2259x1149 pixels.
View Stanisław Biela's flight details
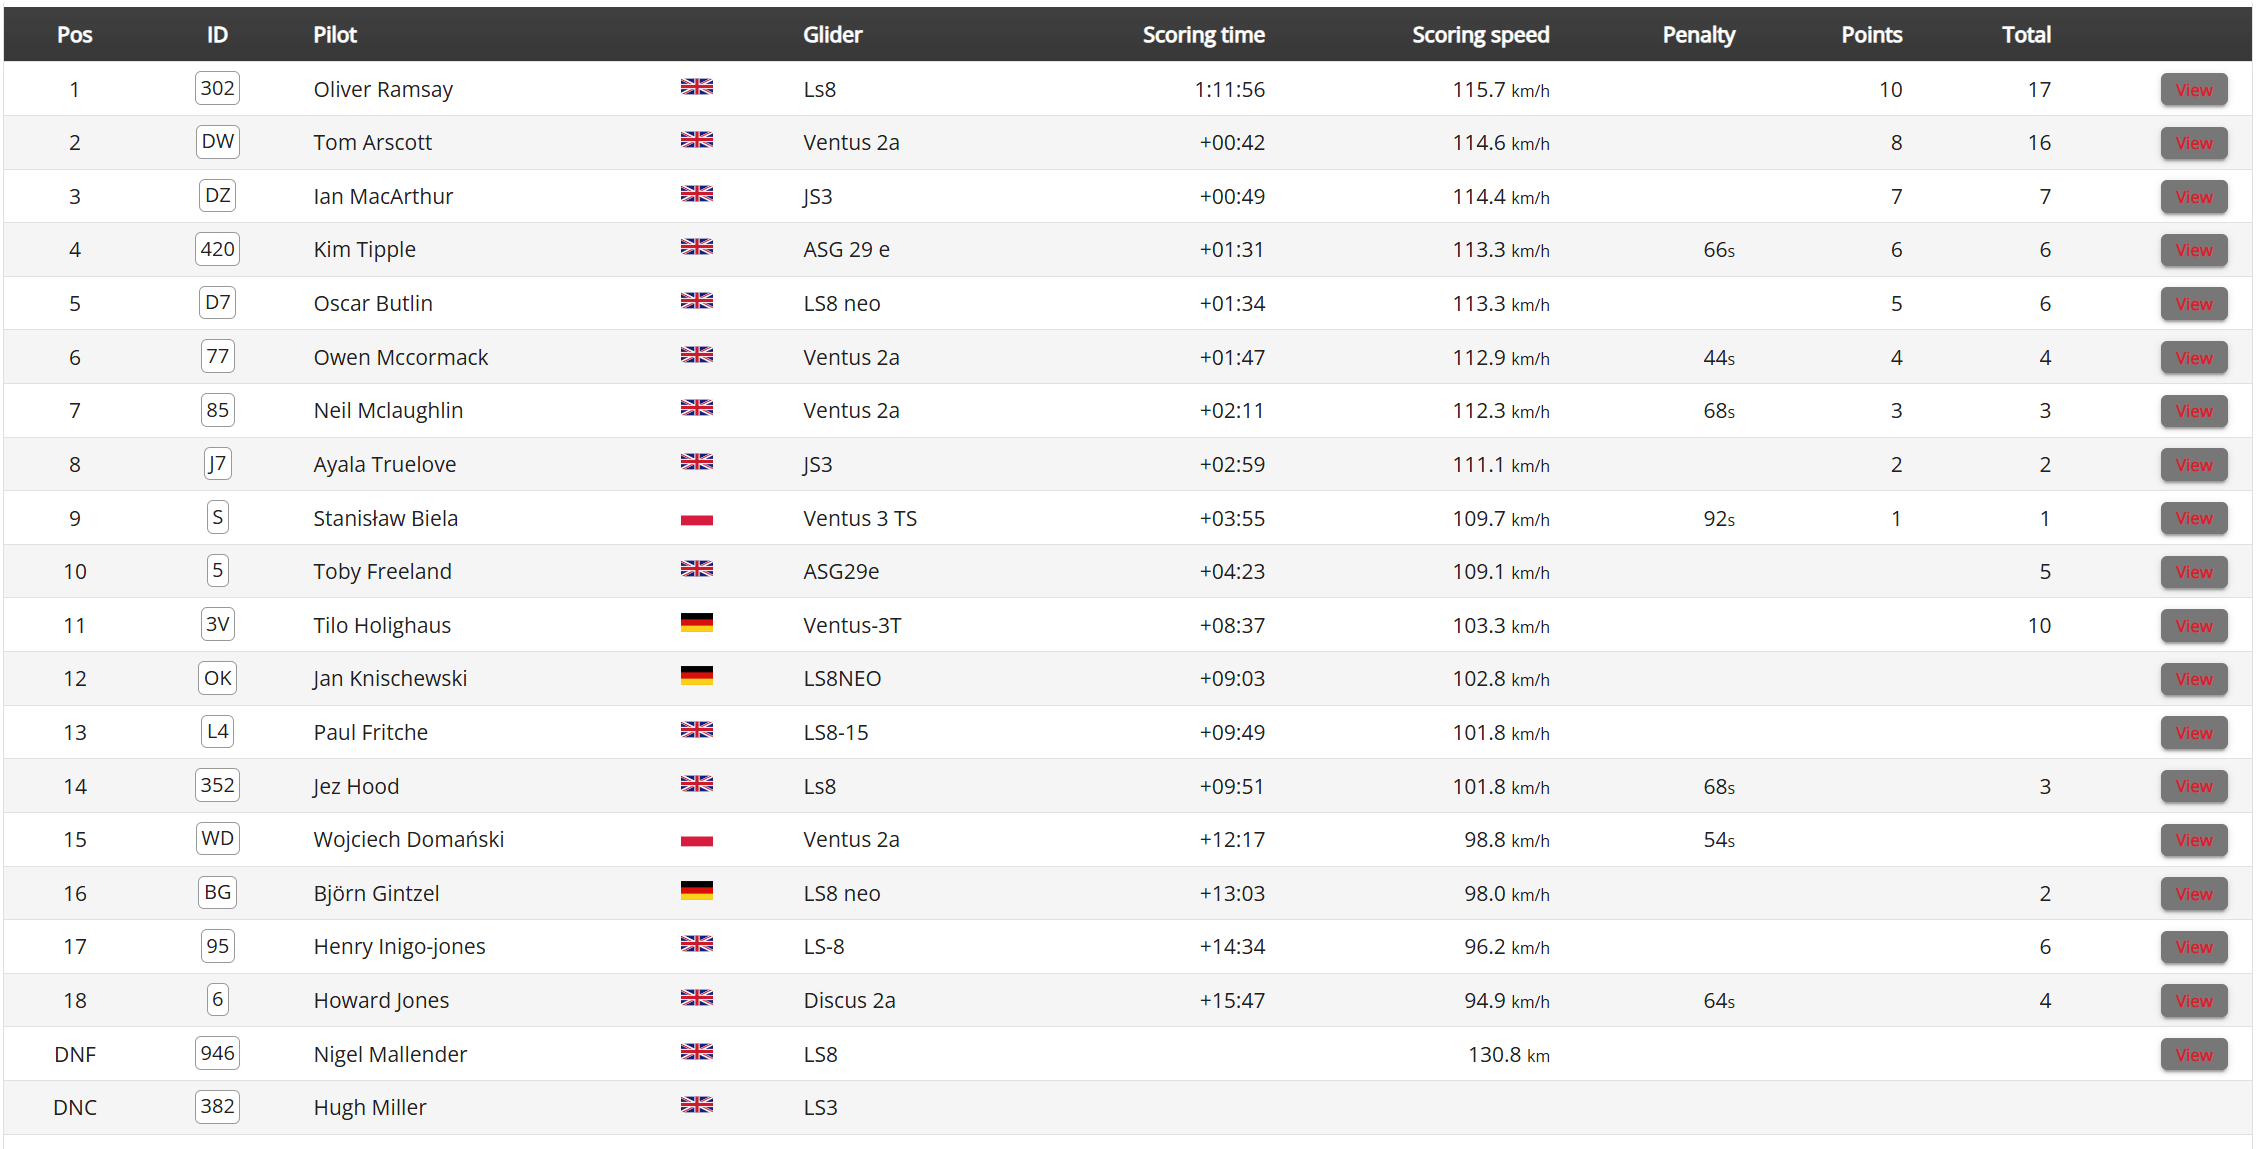(x=2193, y=518)
